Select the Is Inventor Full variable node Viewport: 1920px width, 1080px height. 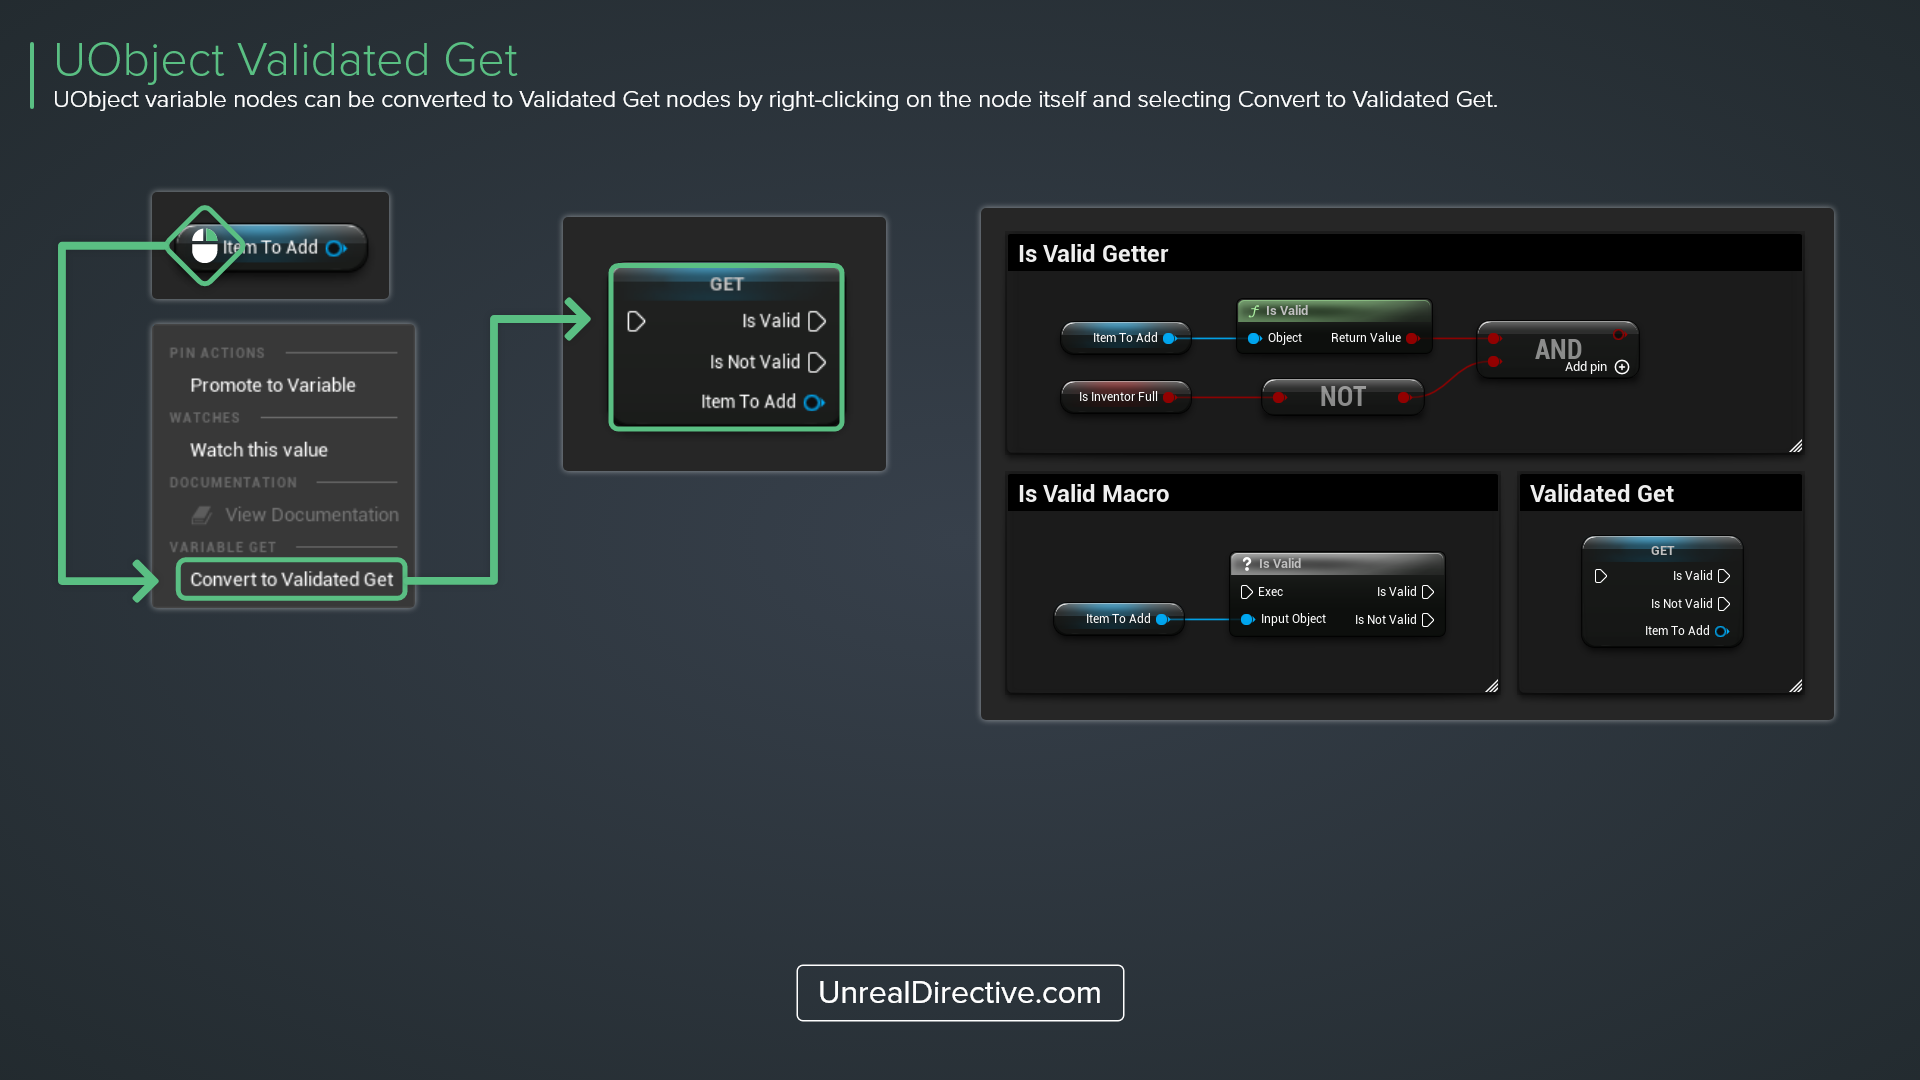click(1120, 396)
